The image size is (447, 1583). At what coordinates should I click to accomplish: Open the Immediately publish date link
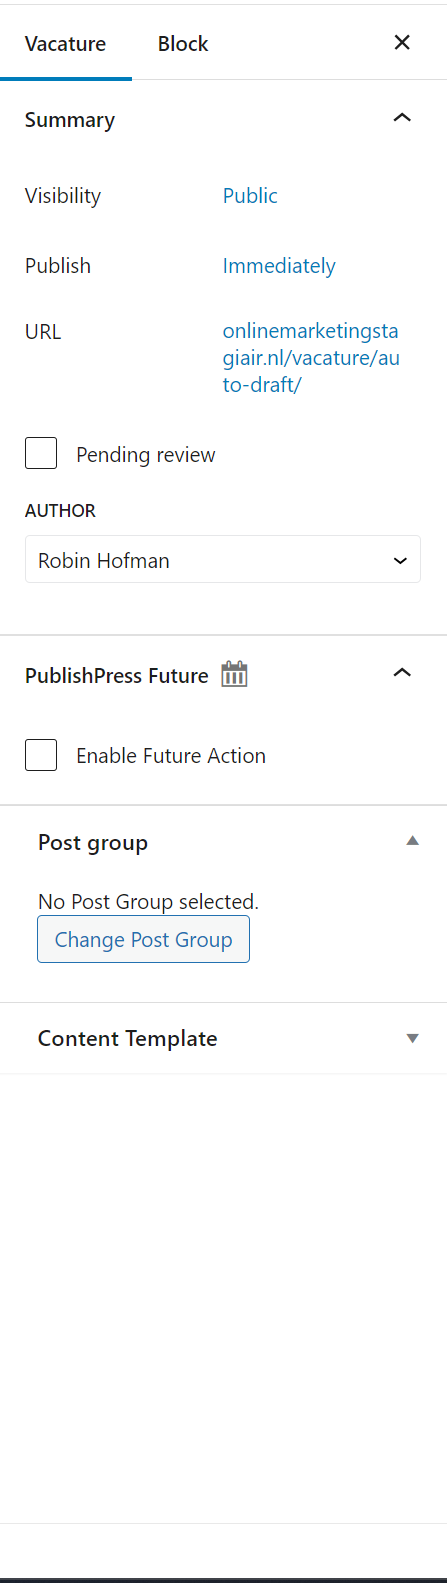click(279, 266)
